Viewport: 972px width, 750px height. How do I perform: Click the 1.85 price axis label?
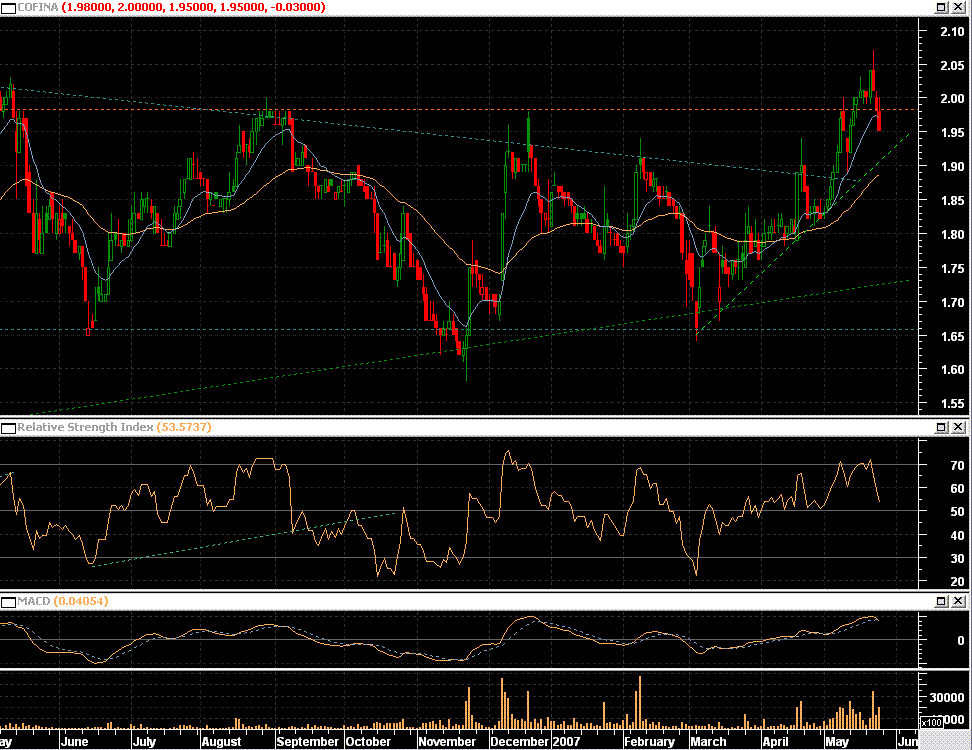click(952, 201)
